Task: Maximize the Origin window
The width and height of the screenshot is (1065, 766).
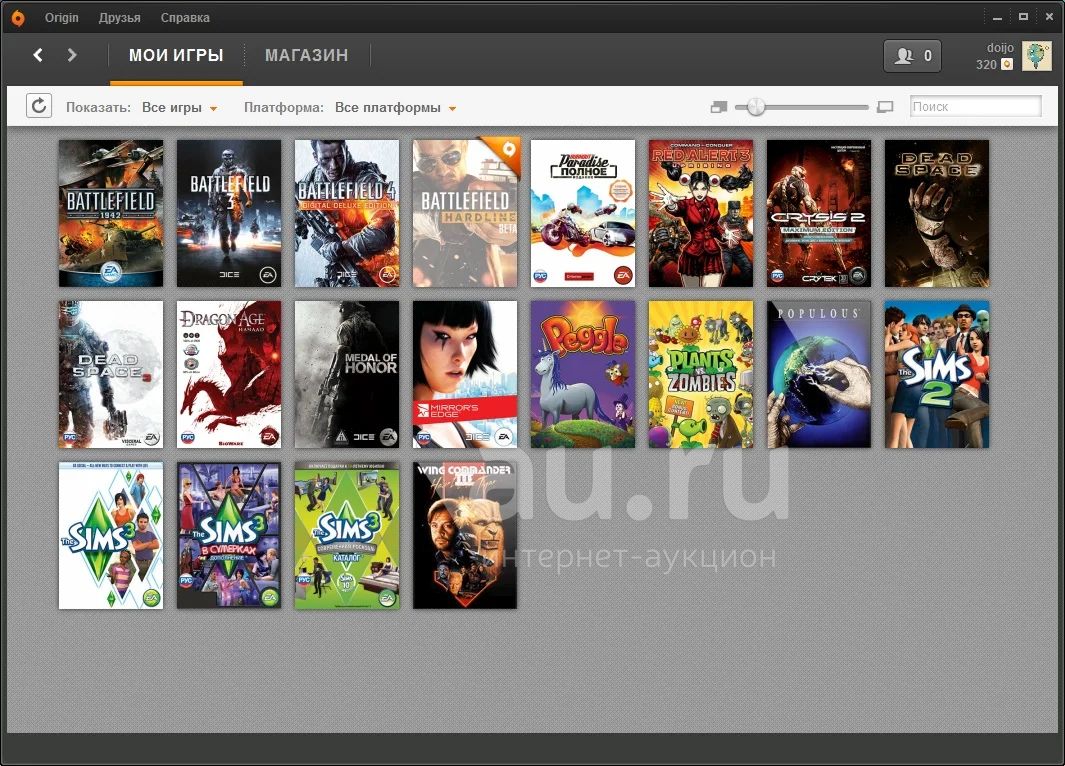Action: 1024,17
